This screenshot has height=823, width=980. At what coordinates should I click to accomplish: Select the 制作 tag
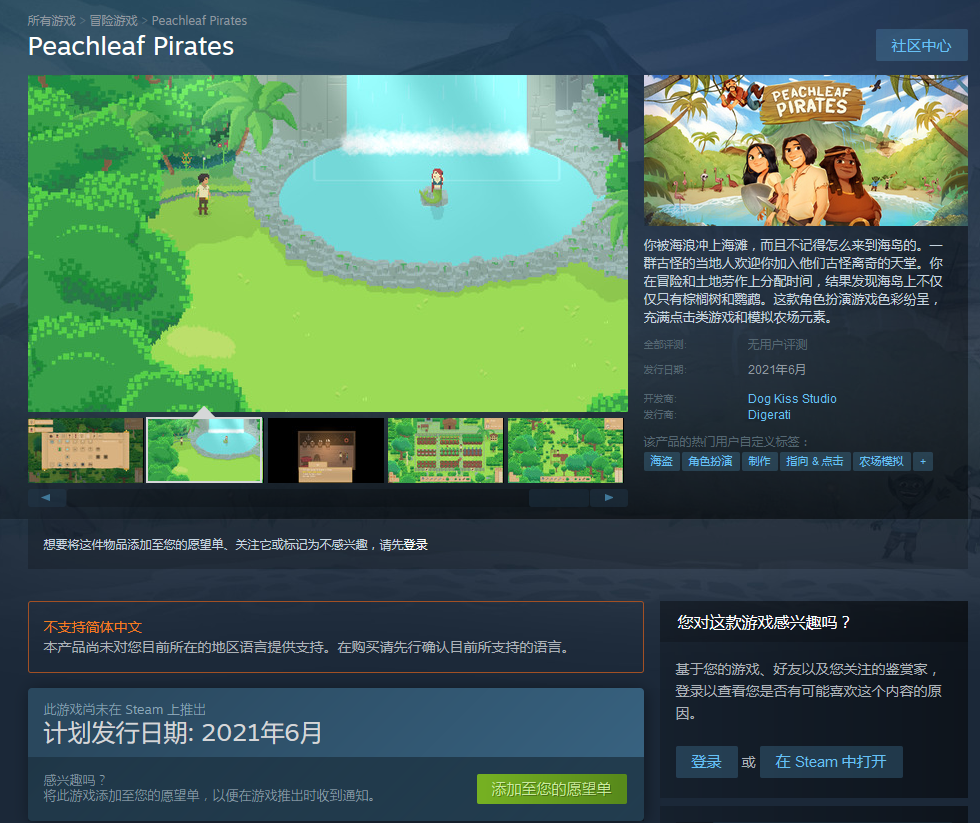pos(759,461)
